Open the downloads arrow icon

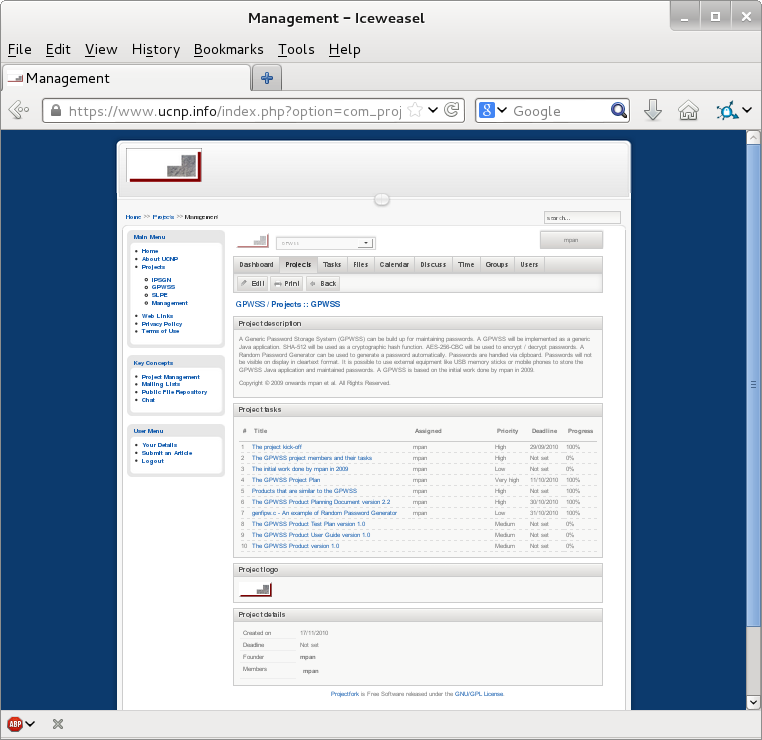pos(653,111)
